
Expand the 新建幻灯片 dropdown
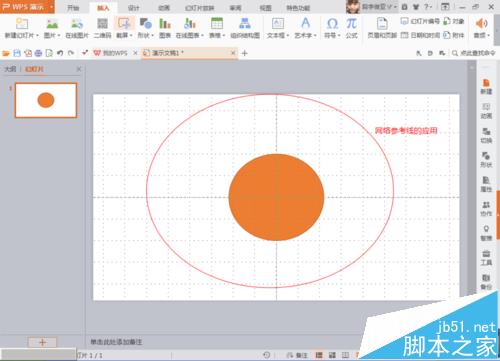[x=37, y=35]
